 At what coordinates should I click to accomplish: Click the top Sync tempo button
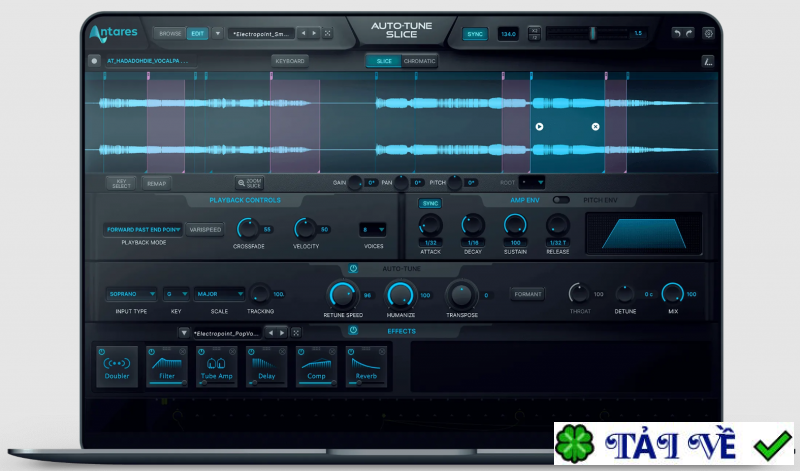(x=475, y=34)
